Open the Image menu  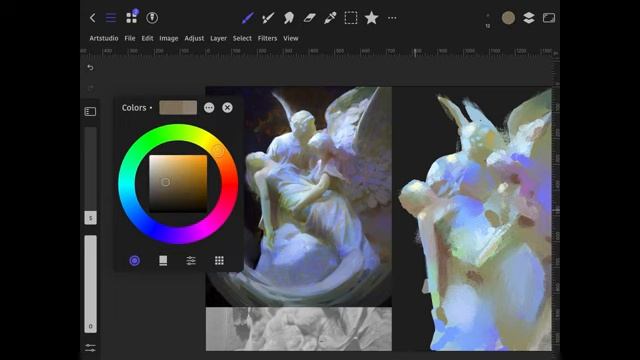click(x=169, y=38)
